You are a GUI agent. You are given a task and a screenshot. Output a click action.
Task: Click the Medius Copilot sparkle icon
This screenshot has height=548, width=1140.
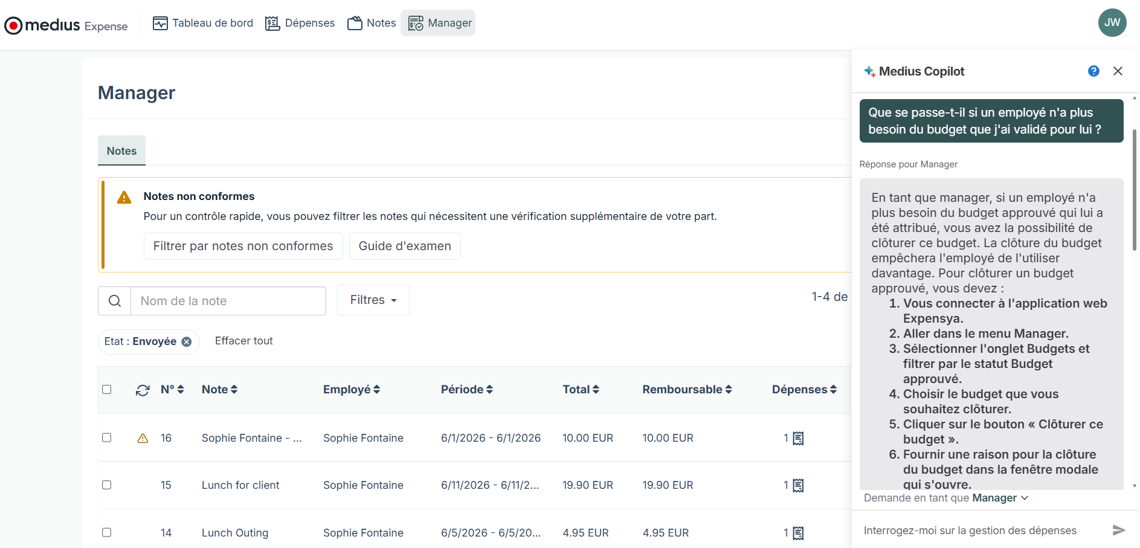pyautogui.click(x=870, y=71)
